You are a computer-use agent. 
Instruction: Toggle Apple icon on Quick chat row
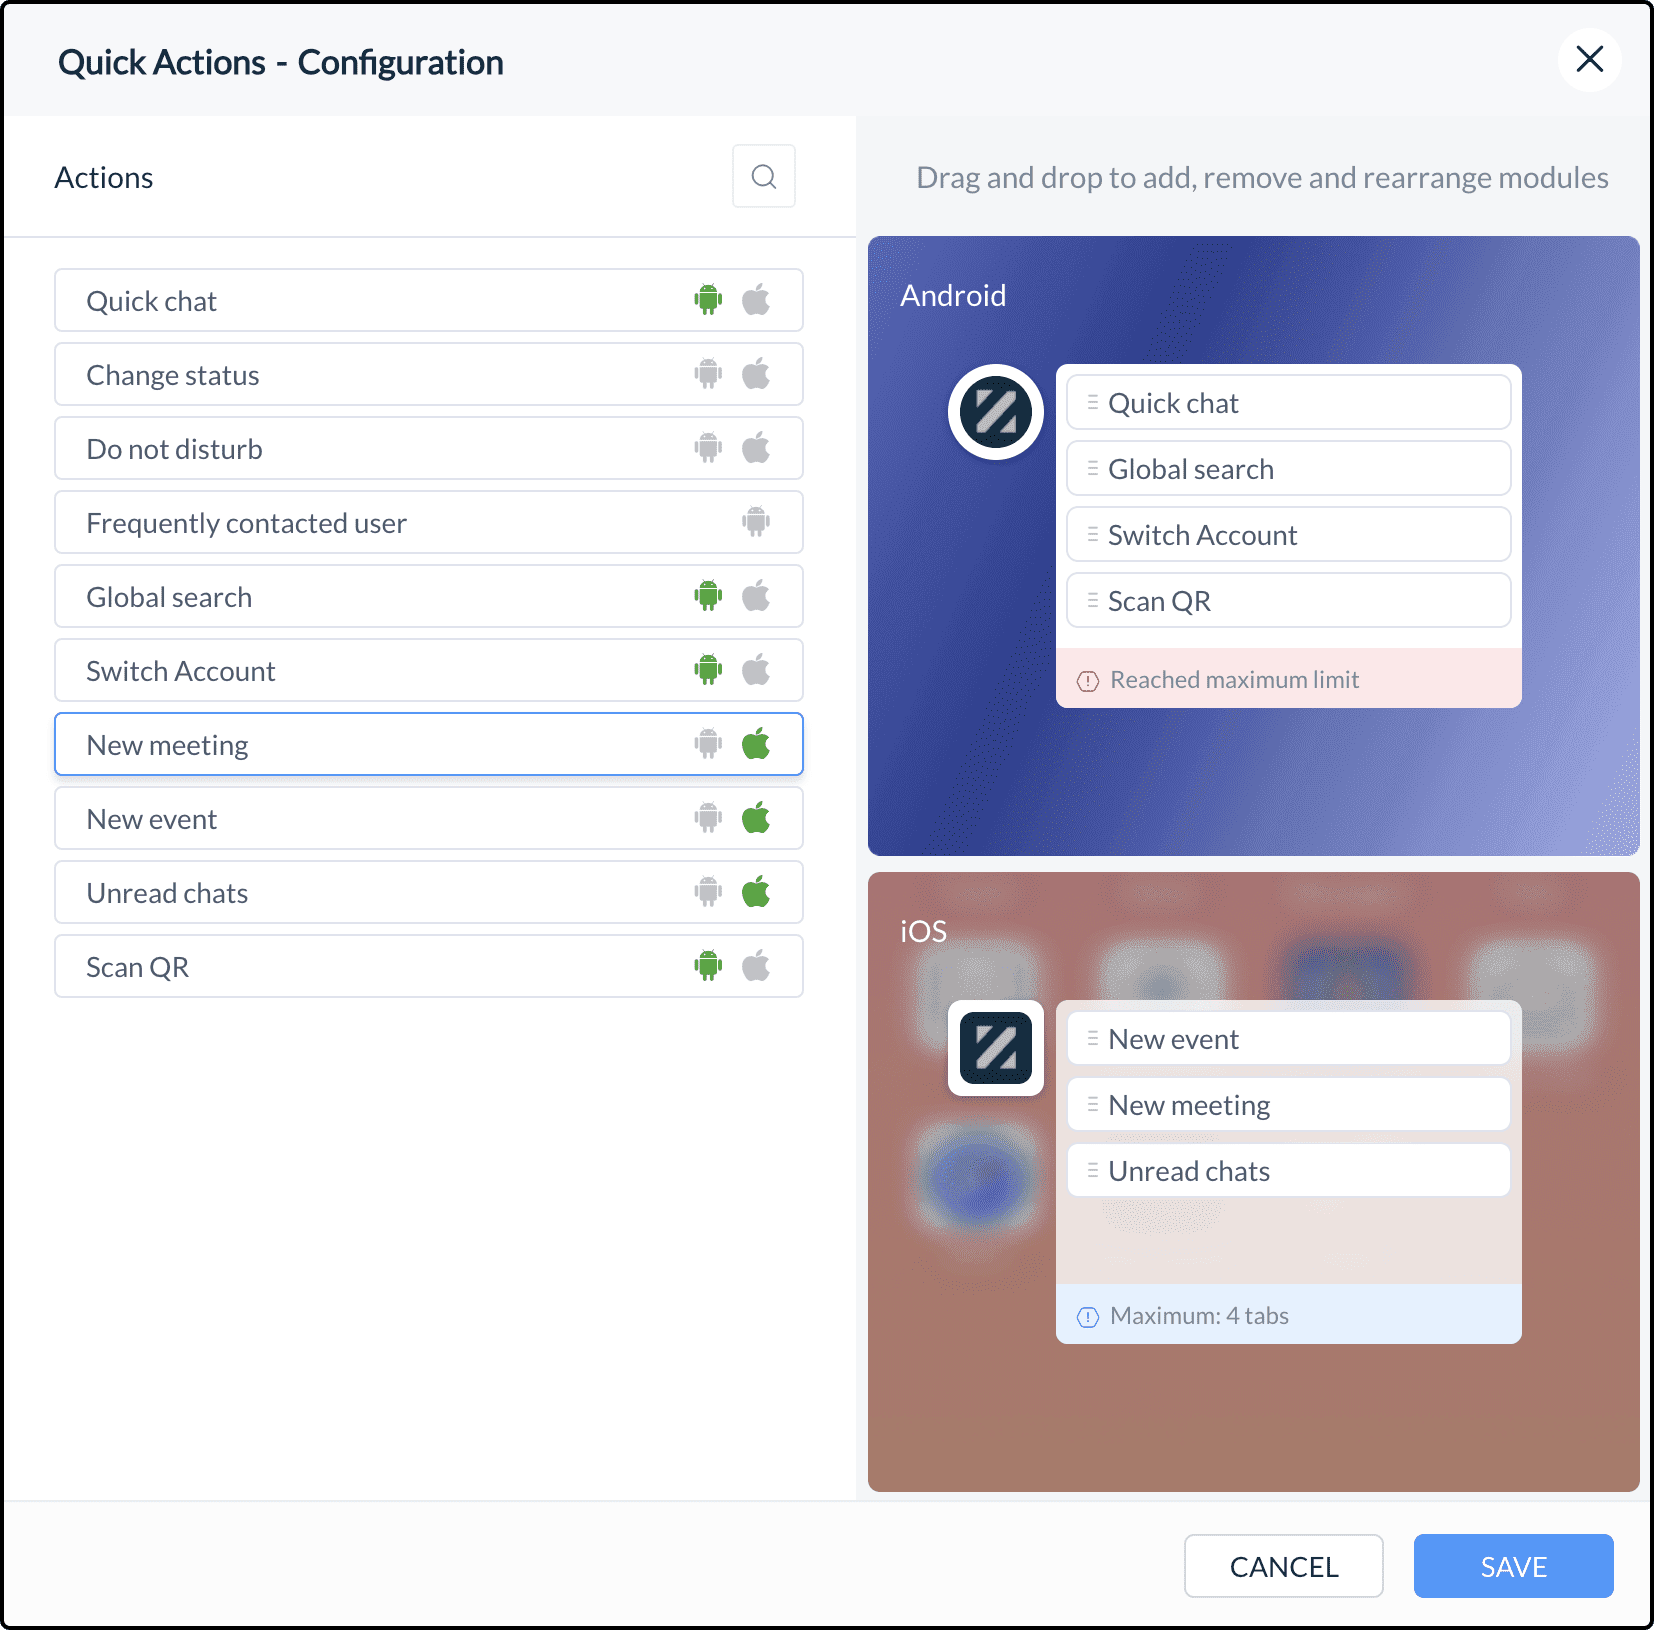[756, 300]
